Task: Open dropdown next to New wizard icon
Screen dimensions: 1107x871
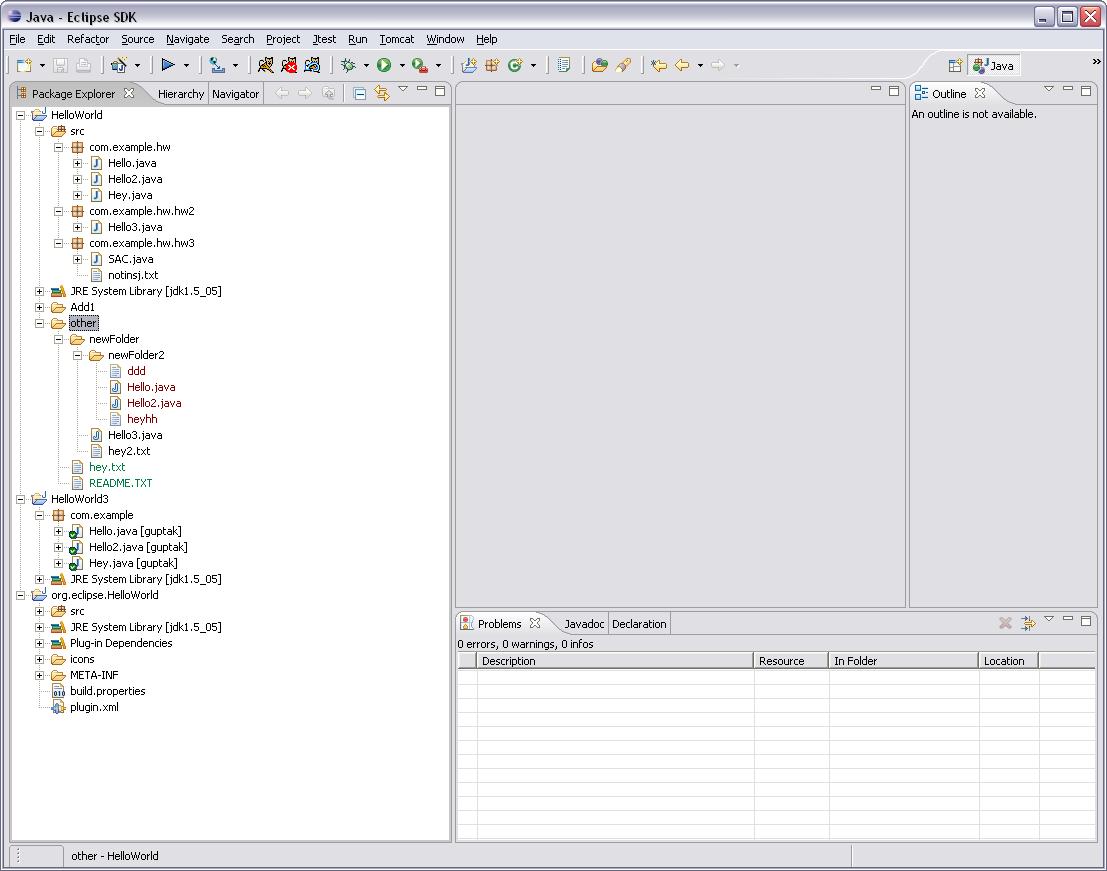Action: pos(42,66)
